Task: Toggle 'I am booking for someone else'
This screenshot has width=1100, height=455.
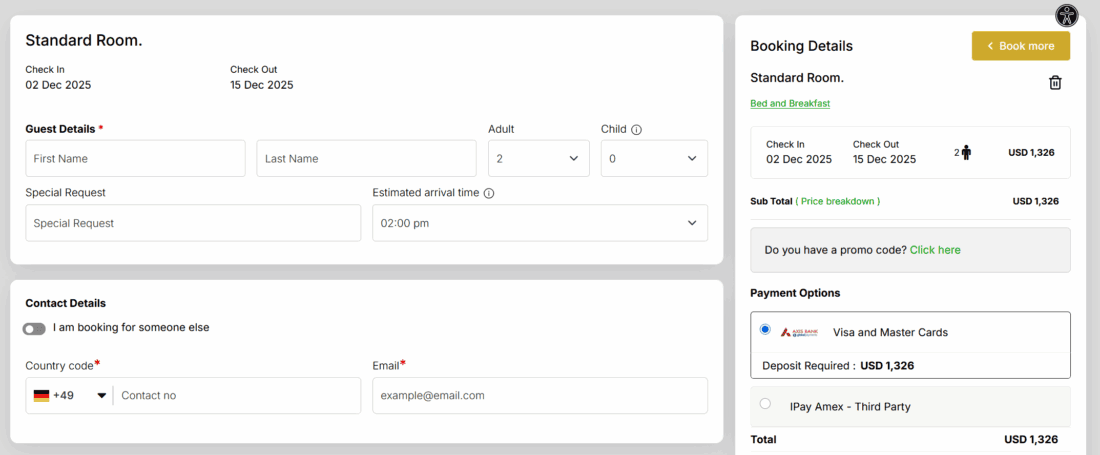Action: tap(35, 328)
